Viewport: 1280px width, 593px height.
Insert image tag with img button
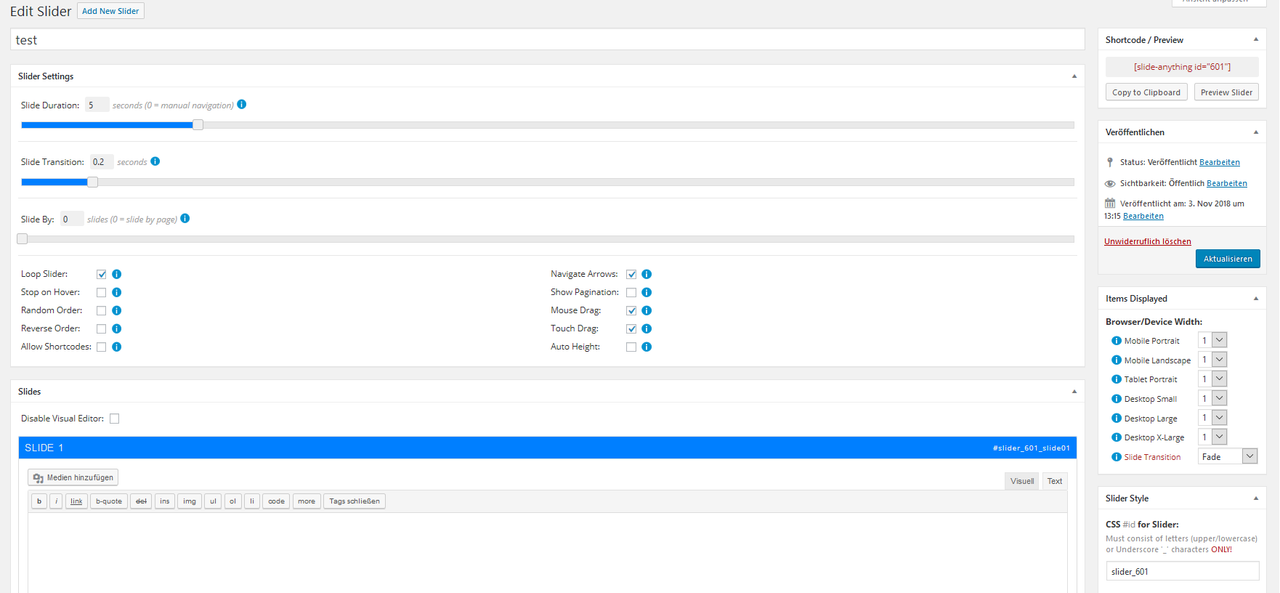tap(189, 501)
